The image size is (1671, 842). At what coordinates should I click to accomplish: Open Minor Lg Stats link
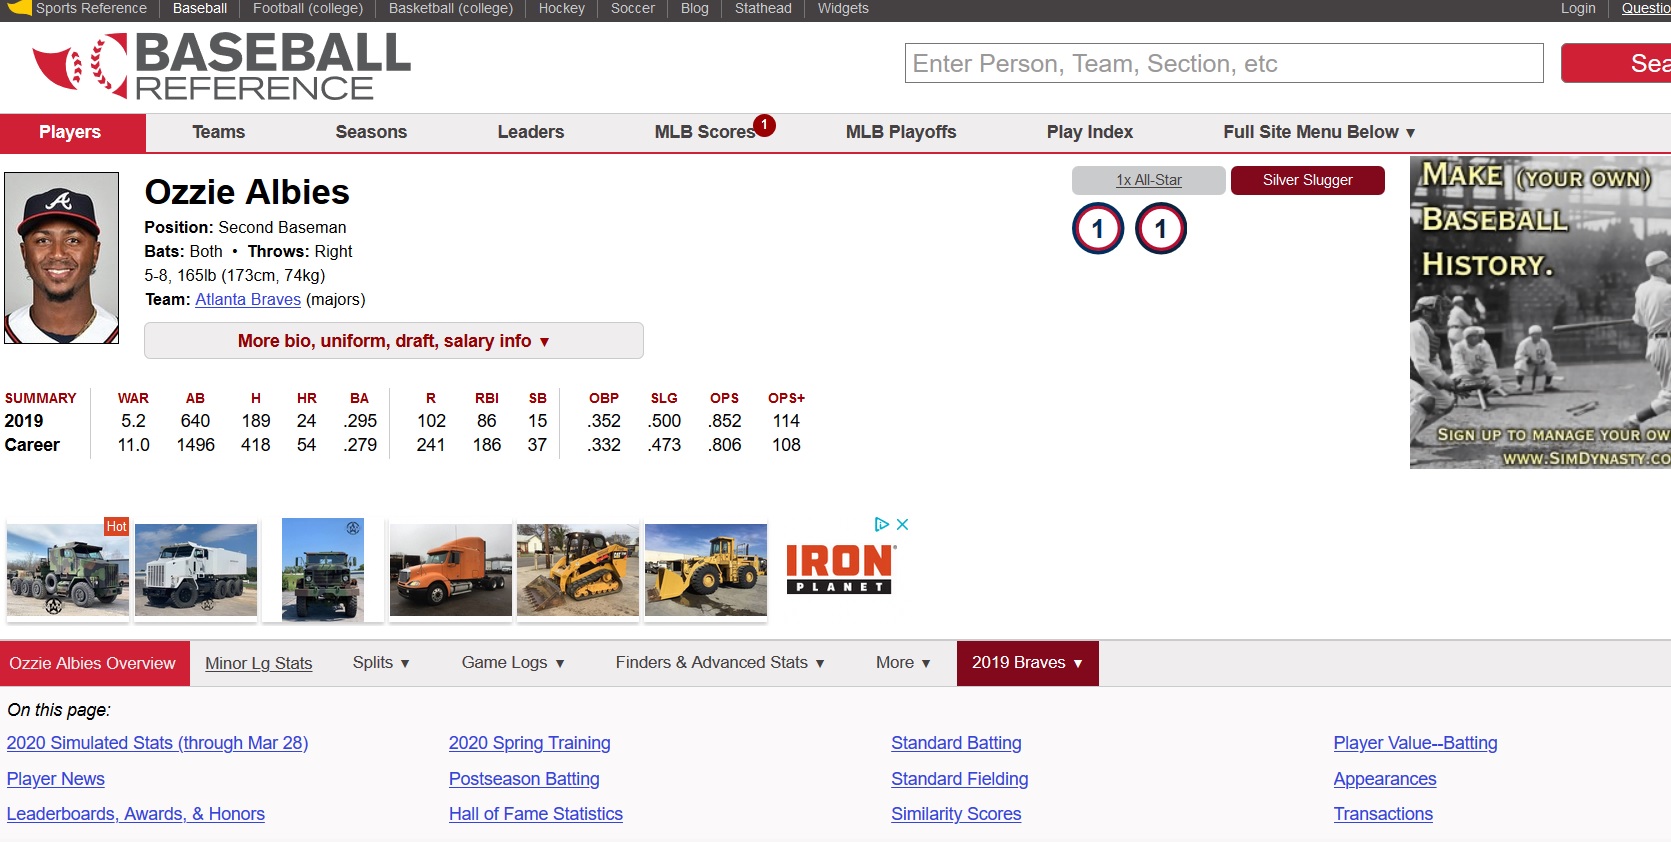(x=259, y=663)
